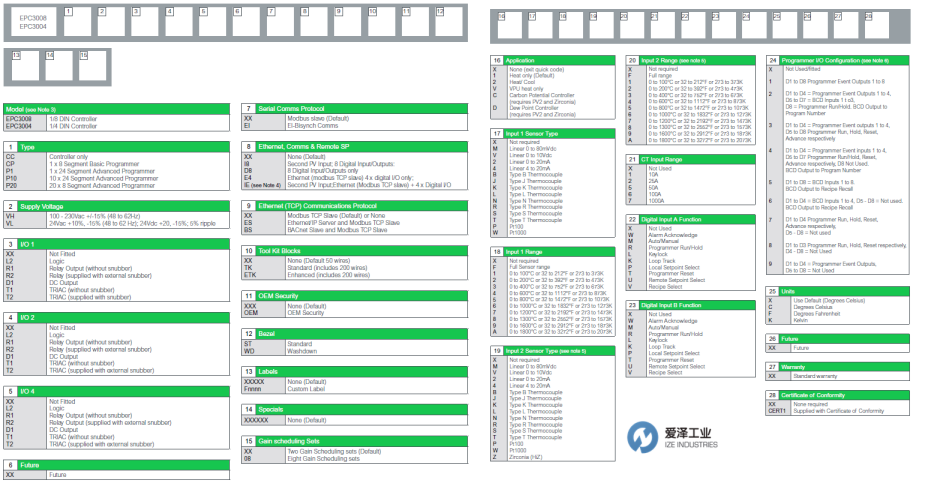Select the "WD Washdown" row
This screenshot has height=492, width=931.
354,351
